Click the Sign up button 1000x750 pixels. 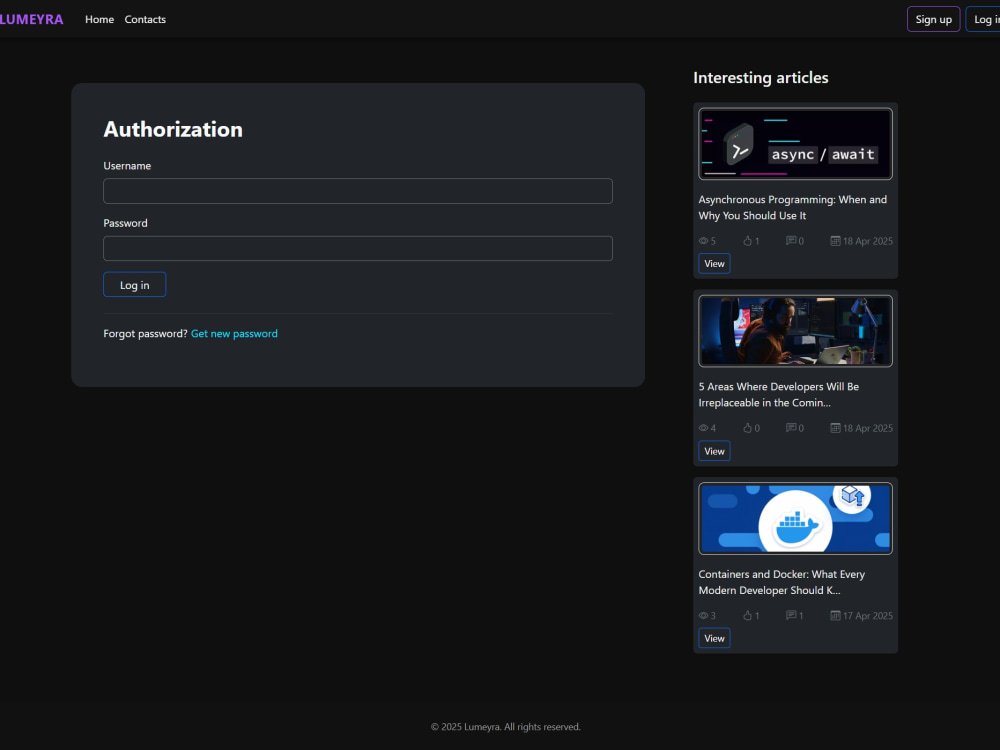933,19
